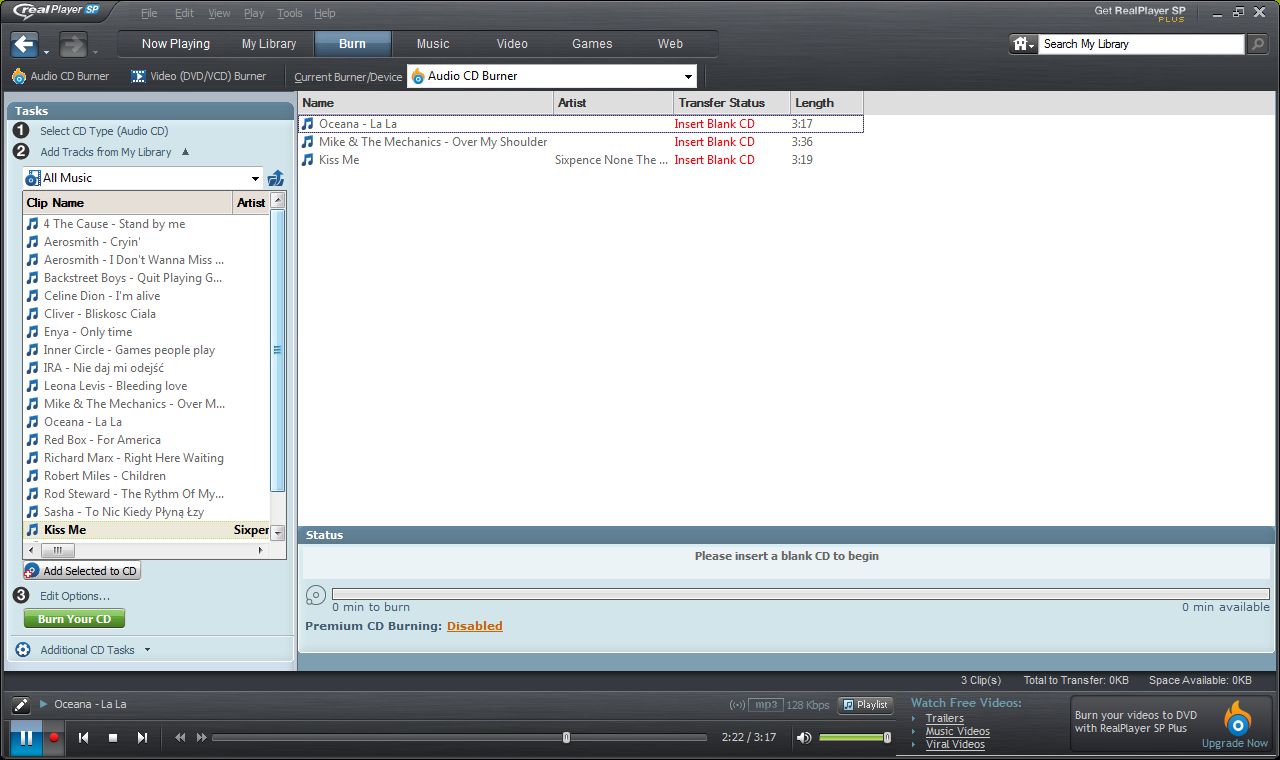The width and height of the screenshot is (1280, 760).
Task: Pause playback with the pause button
Action: 26,738
